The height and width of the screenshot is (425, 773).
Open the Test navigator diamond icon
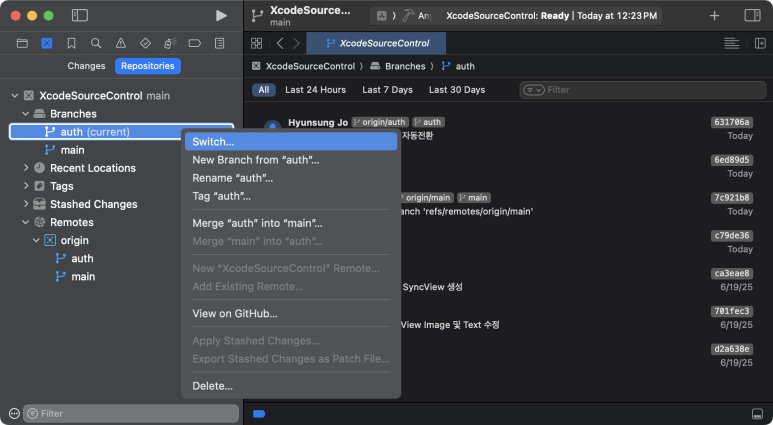click(145, 43)
